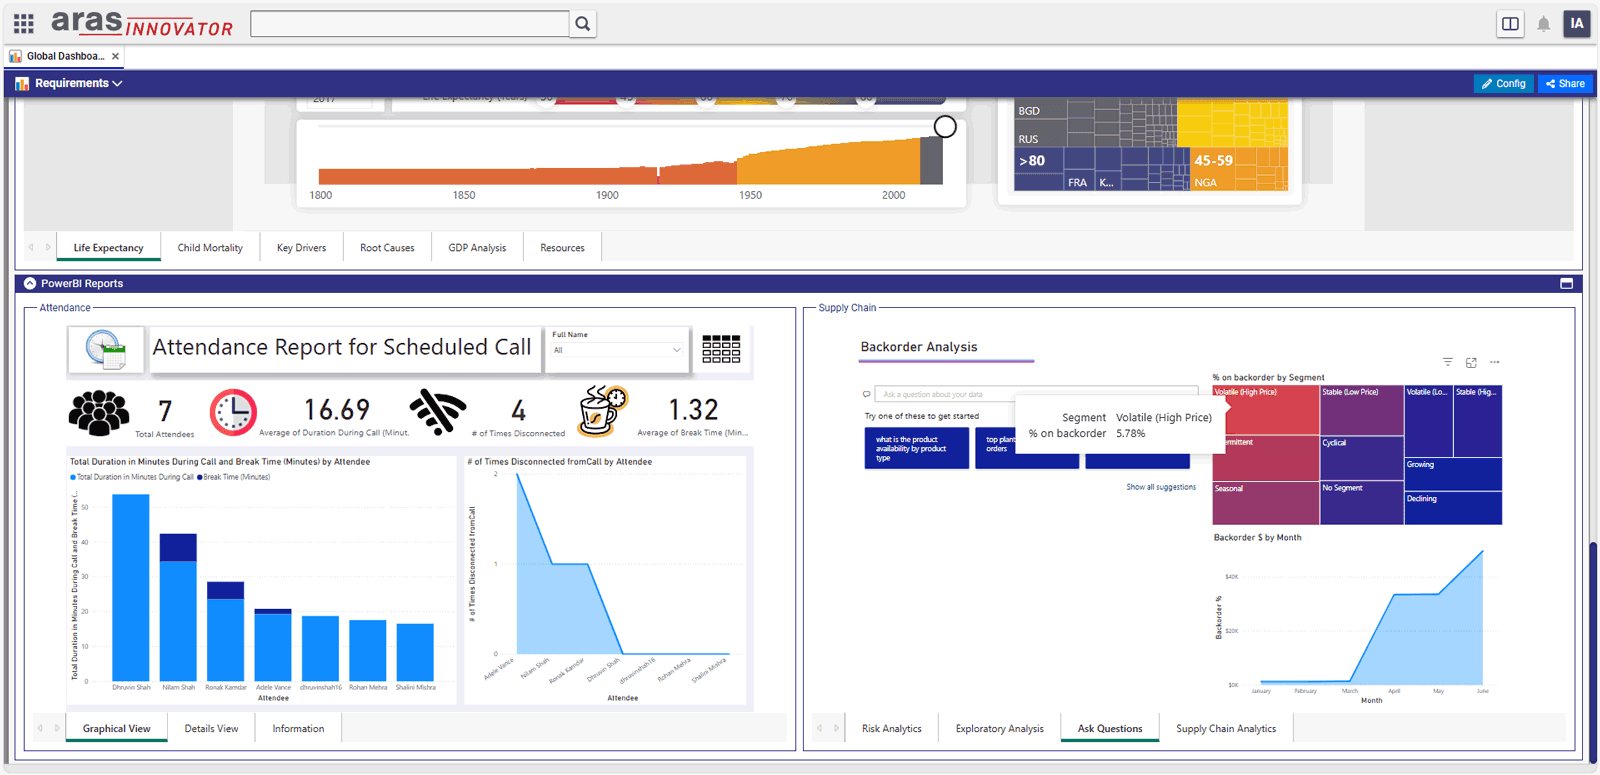The image size is (1600, 775).
Task: Open the Aras apps grid menu
Action: click(x=23, y=23)
